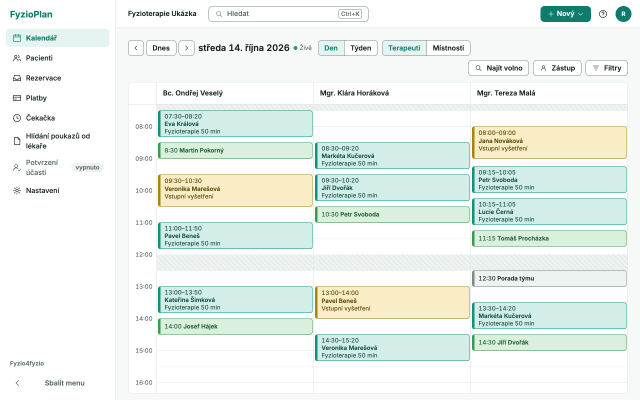Open the Nový dropdown button
Viewport: 640px width, 400px height.
pos(565,14)
